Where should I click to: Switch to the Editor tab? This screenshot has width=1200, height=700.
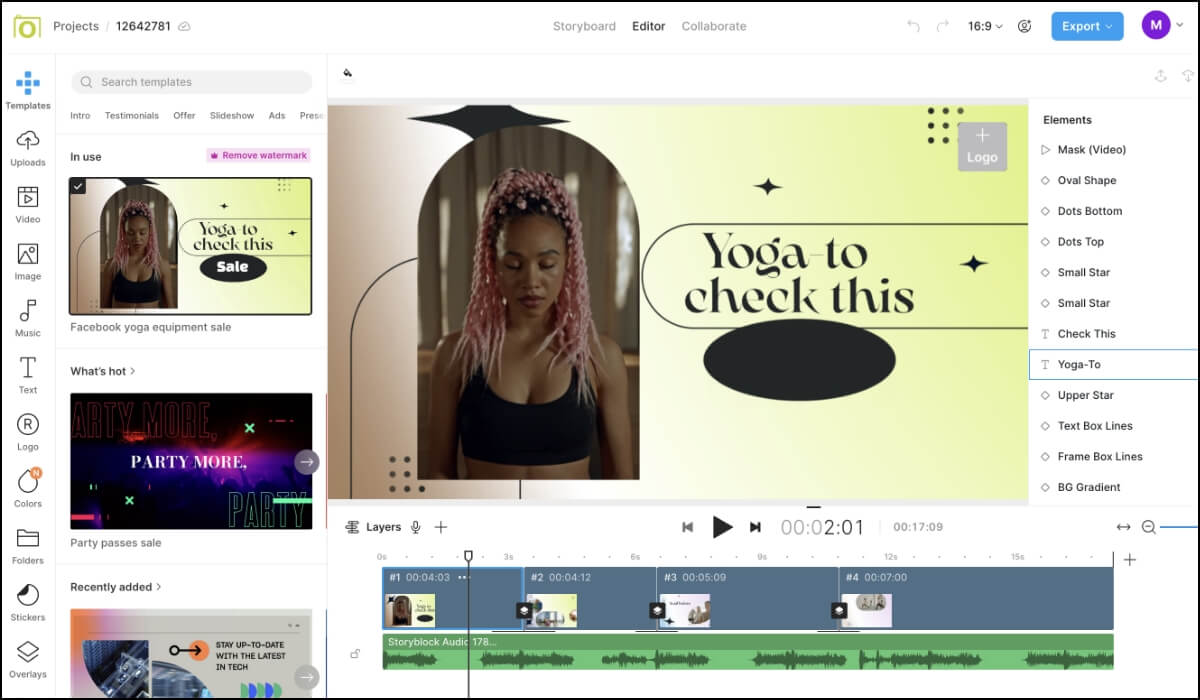[649, 26]
